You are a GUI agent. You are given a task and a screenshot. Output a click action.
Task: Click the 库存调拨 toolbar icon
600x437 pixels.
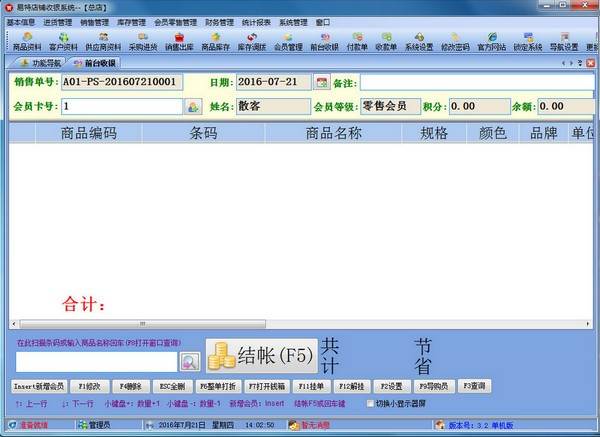(252, 41)
